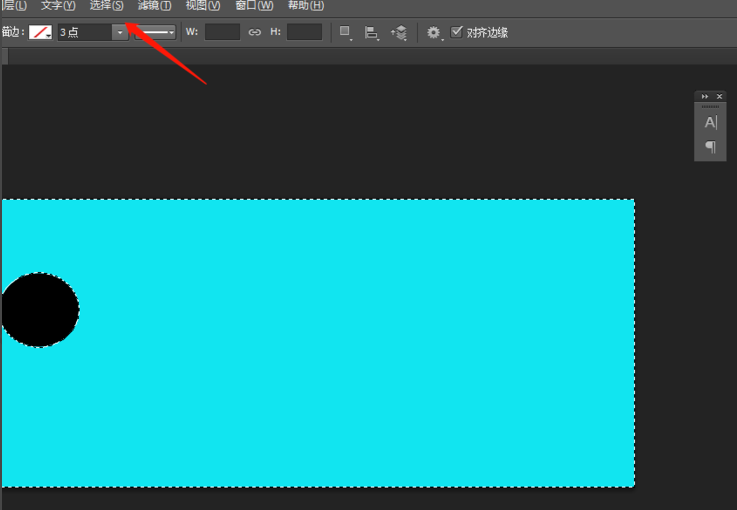Open the Paragraph panel icon

point(711,147)
